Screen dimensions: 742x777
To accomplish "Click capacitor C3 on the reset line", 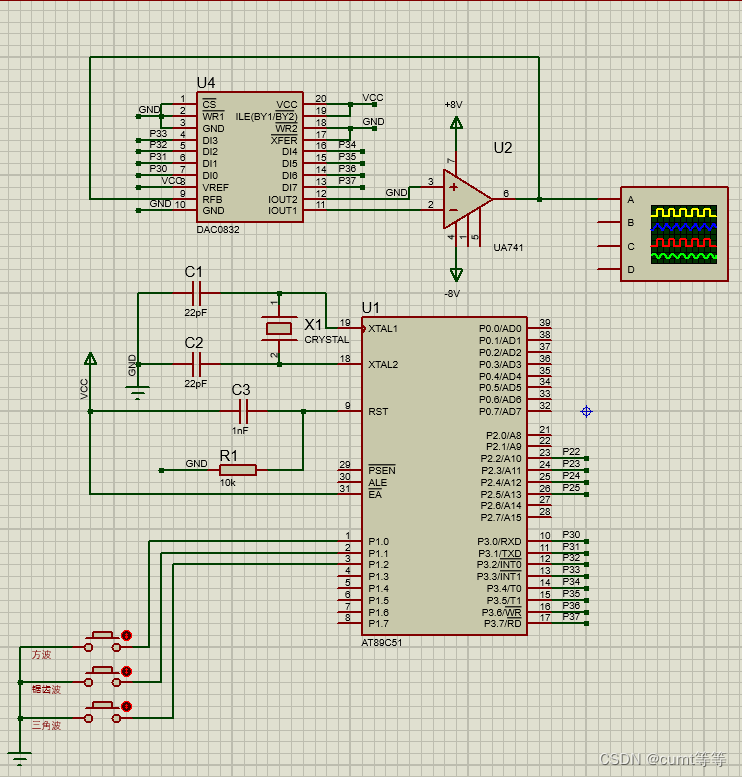I will [242, 410].
